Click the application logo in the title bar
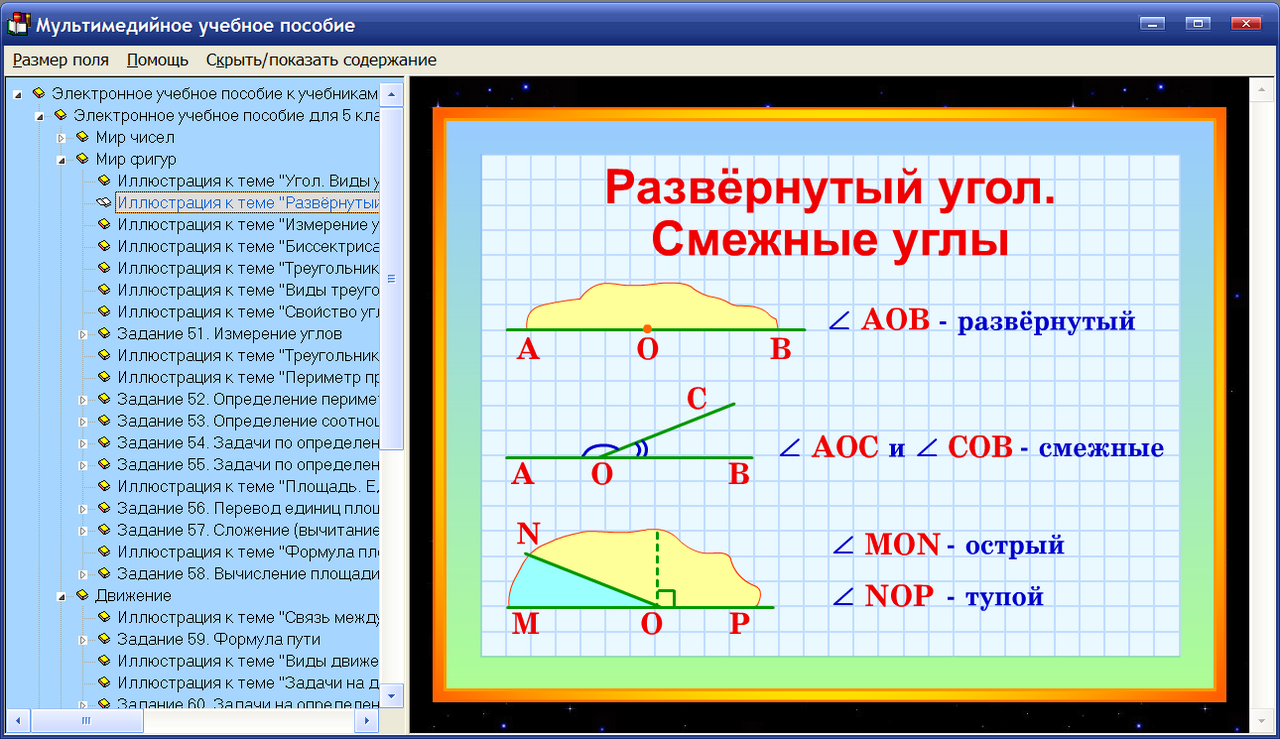The height and width of the screenshot is (739, 1280). [x=16, y=24]
